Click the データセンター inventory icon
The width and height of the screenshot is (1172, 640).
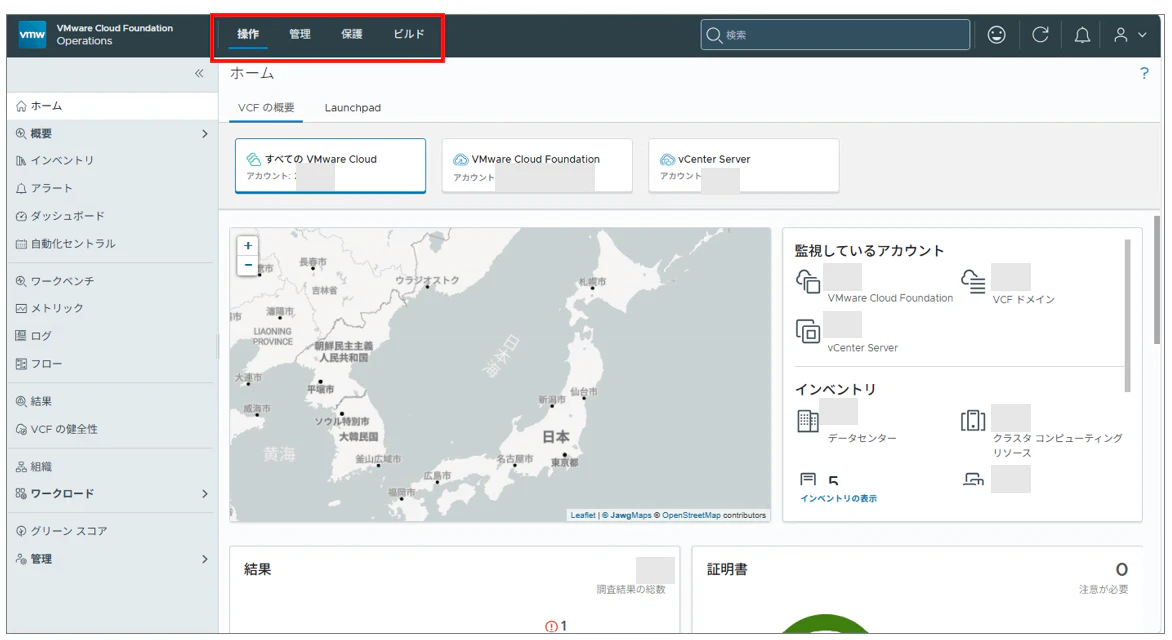click(x=808, y=421)
